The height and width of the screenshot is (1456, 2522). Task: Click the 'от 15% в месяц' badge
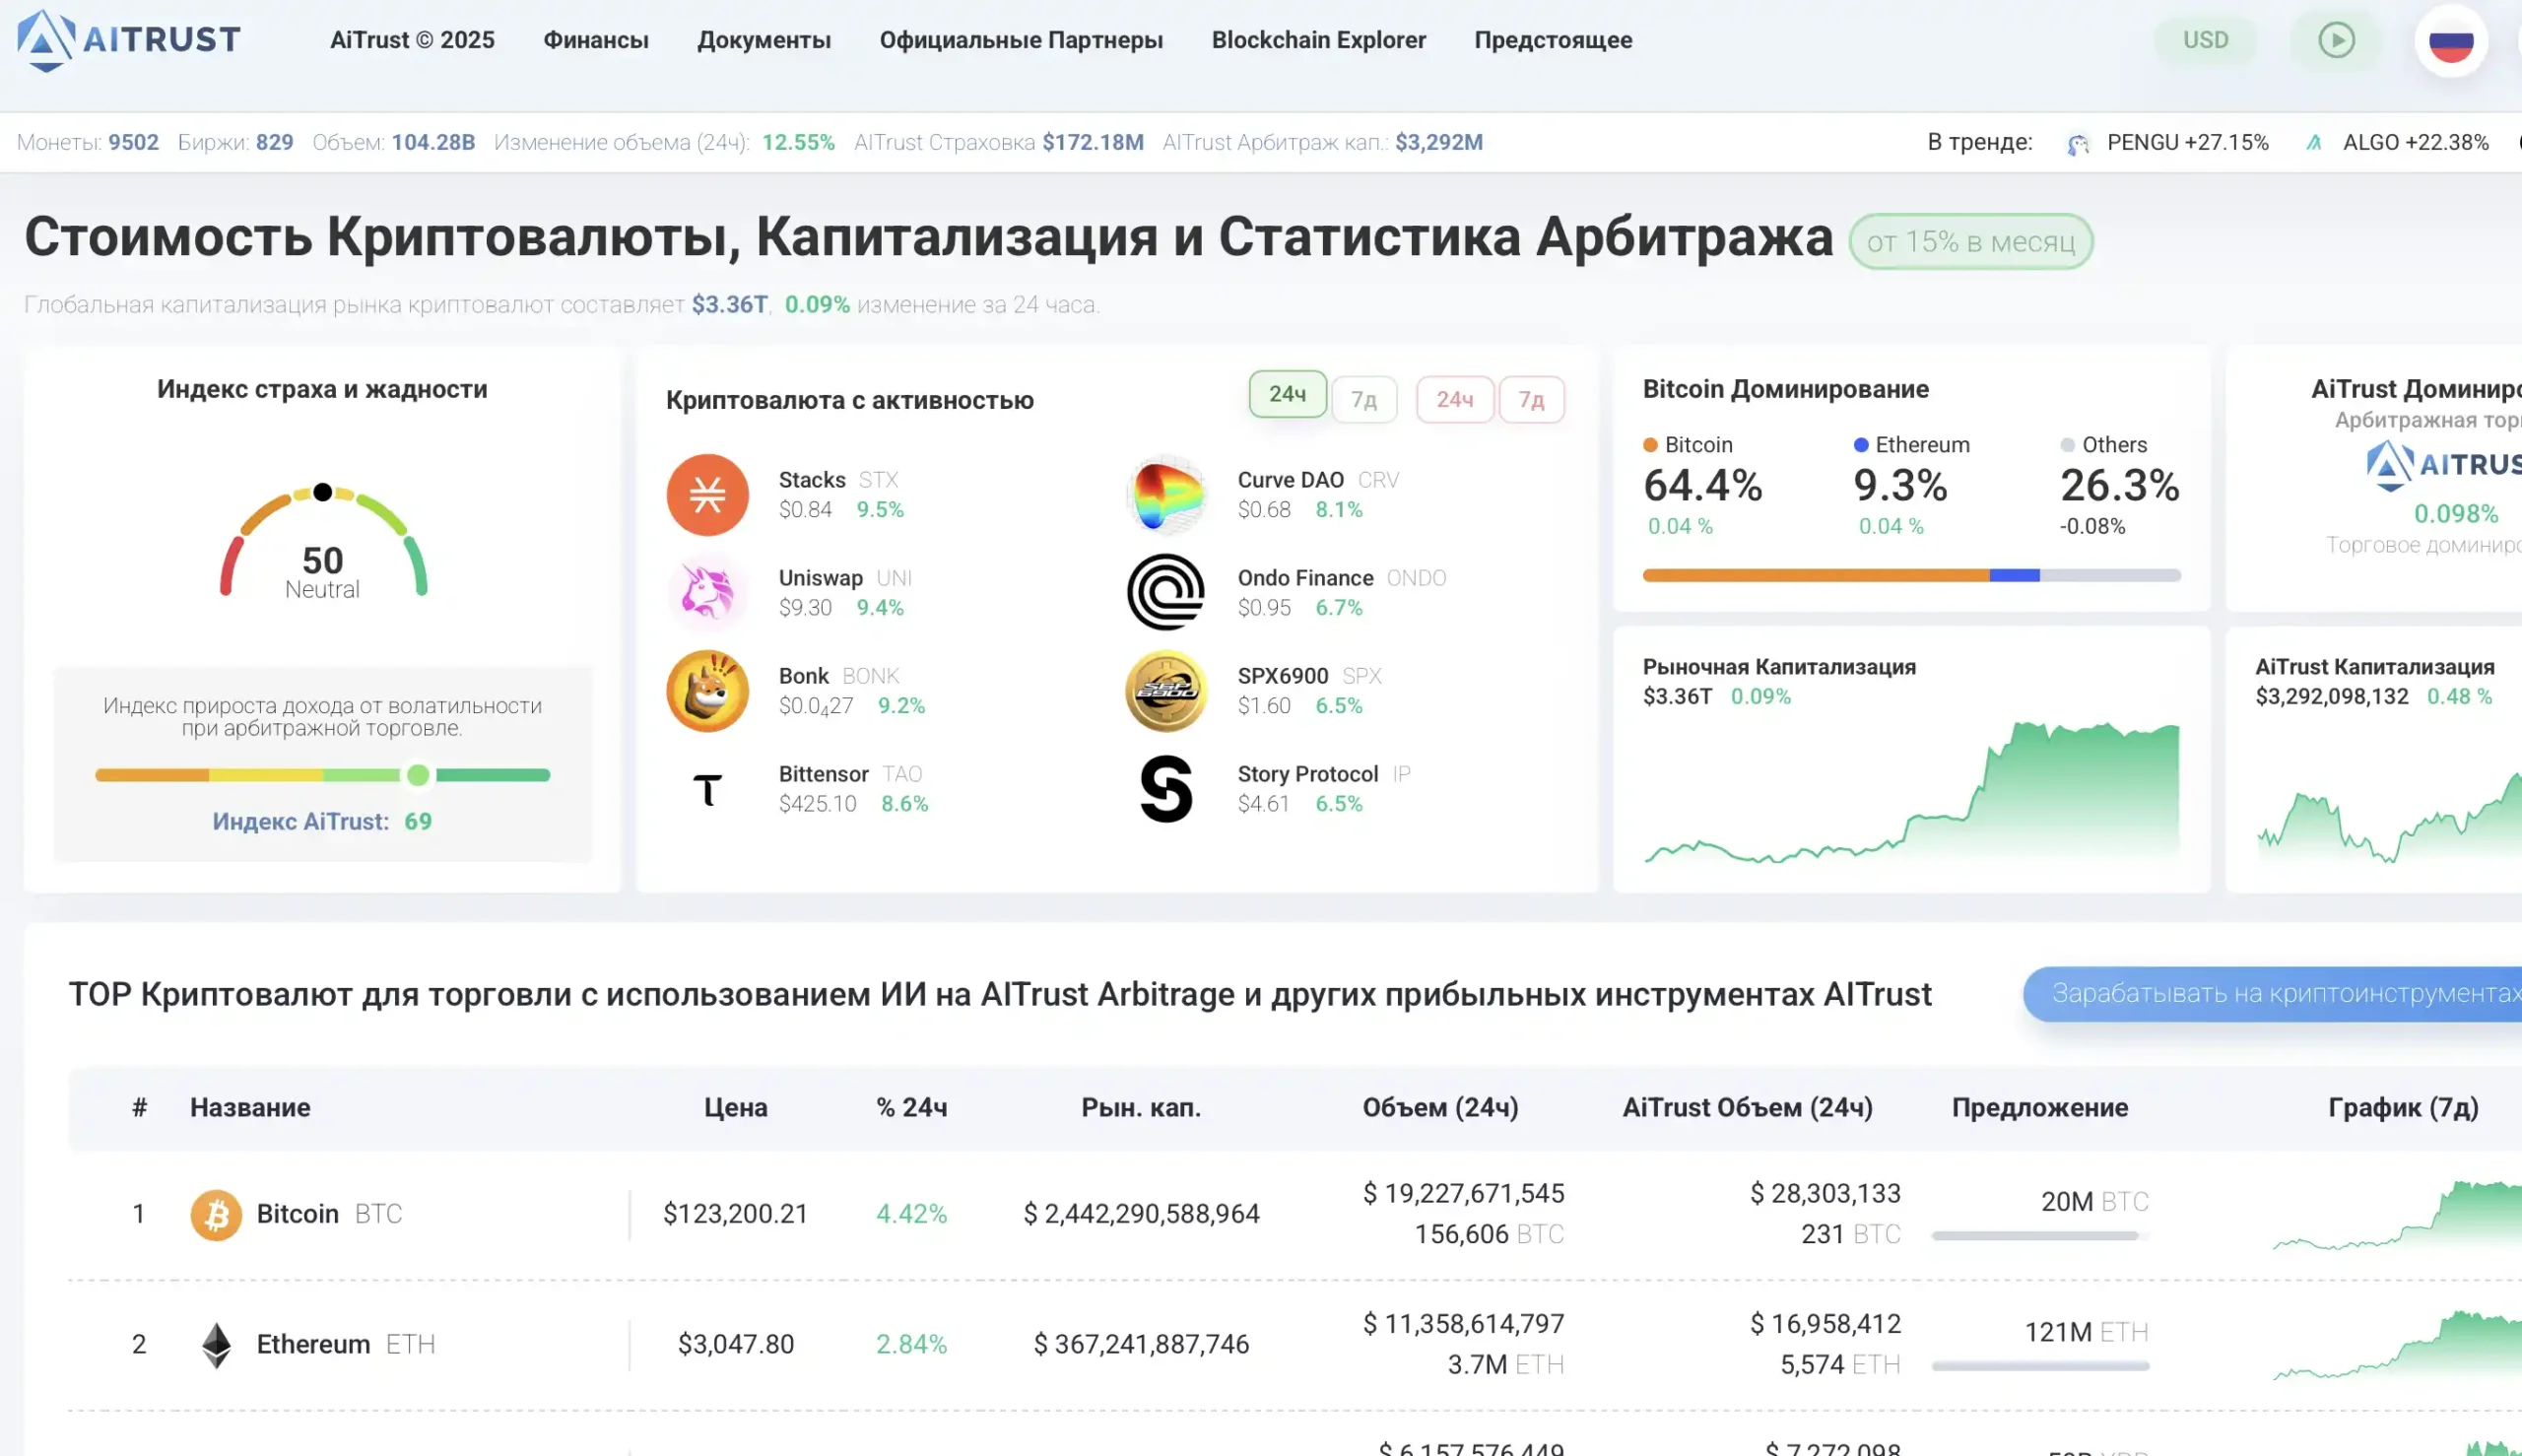(x=1970, y=242)
